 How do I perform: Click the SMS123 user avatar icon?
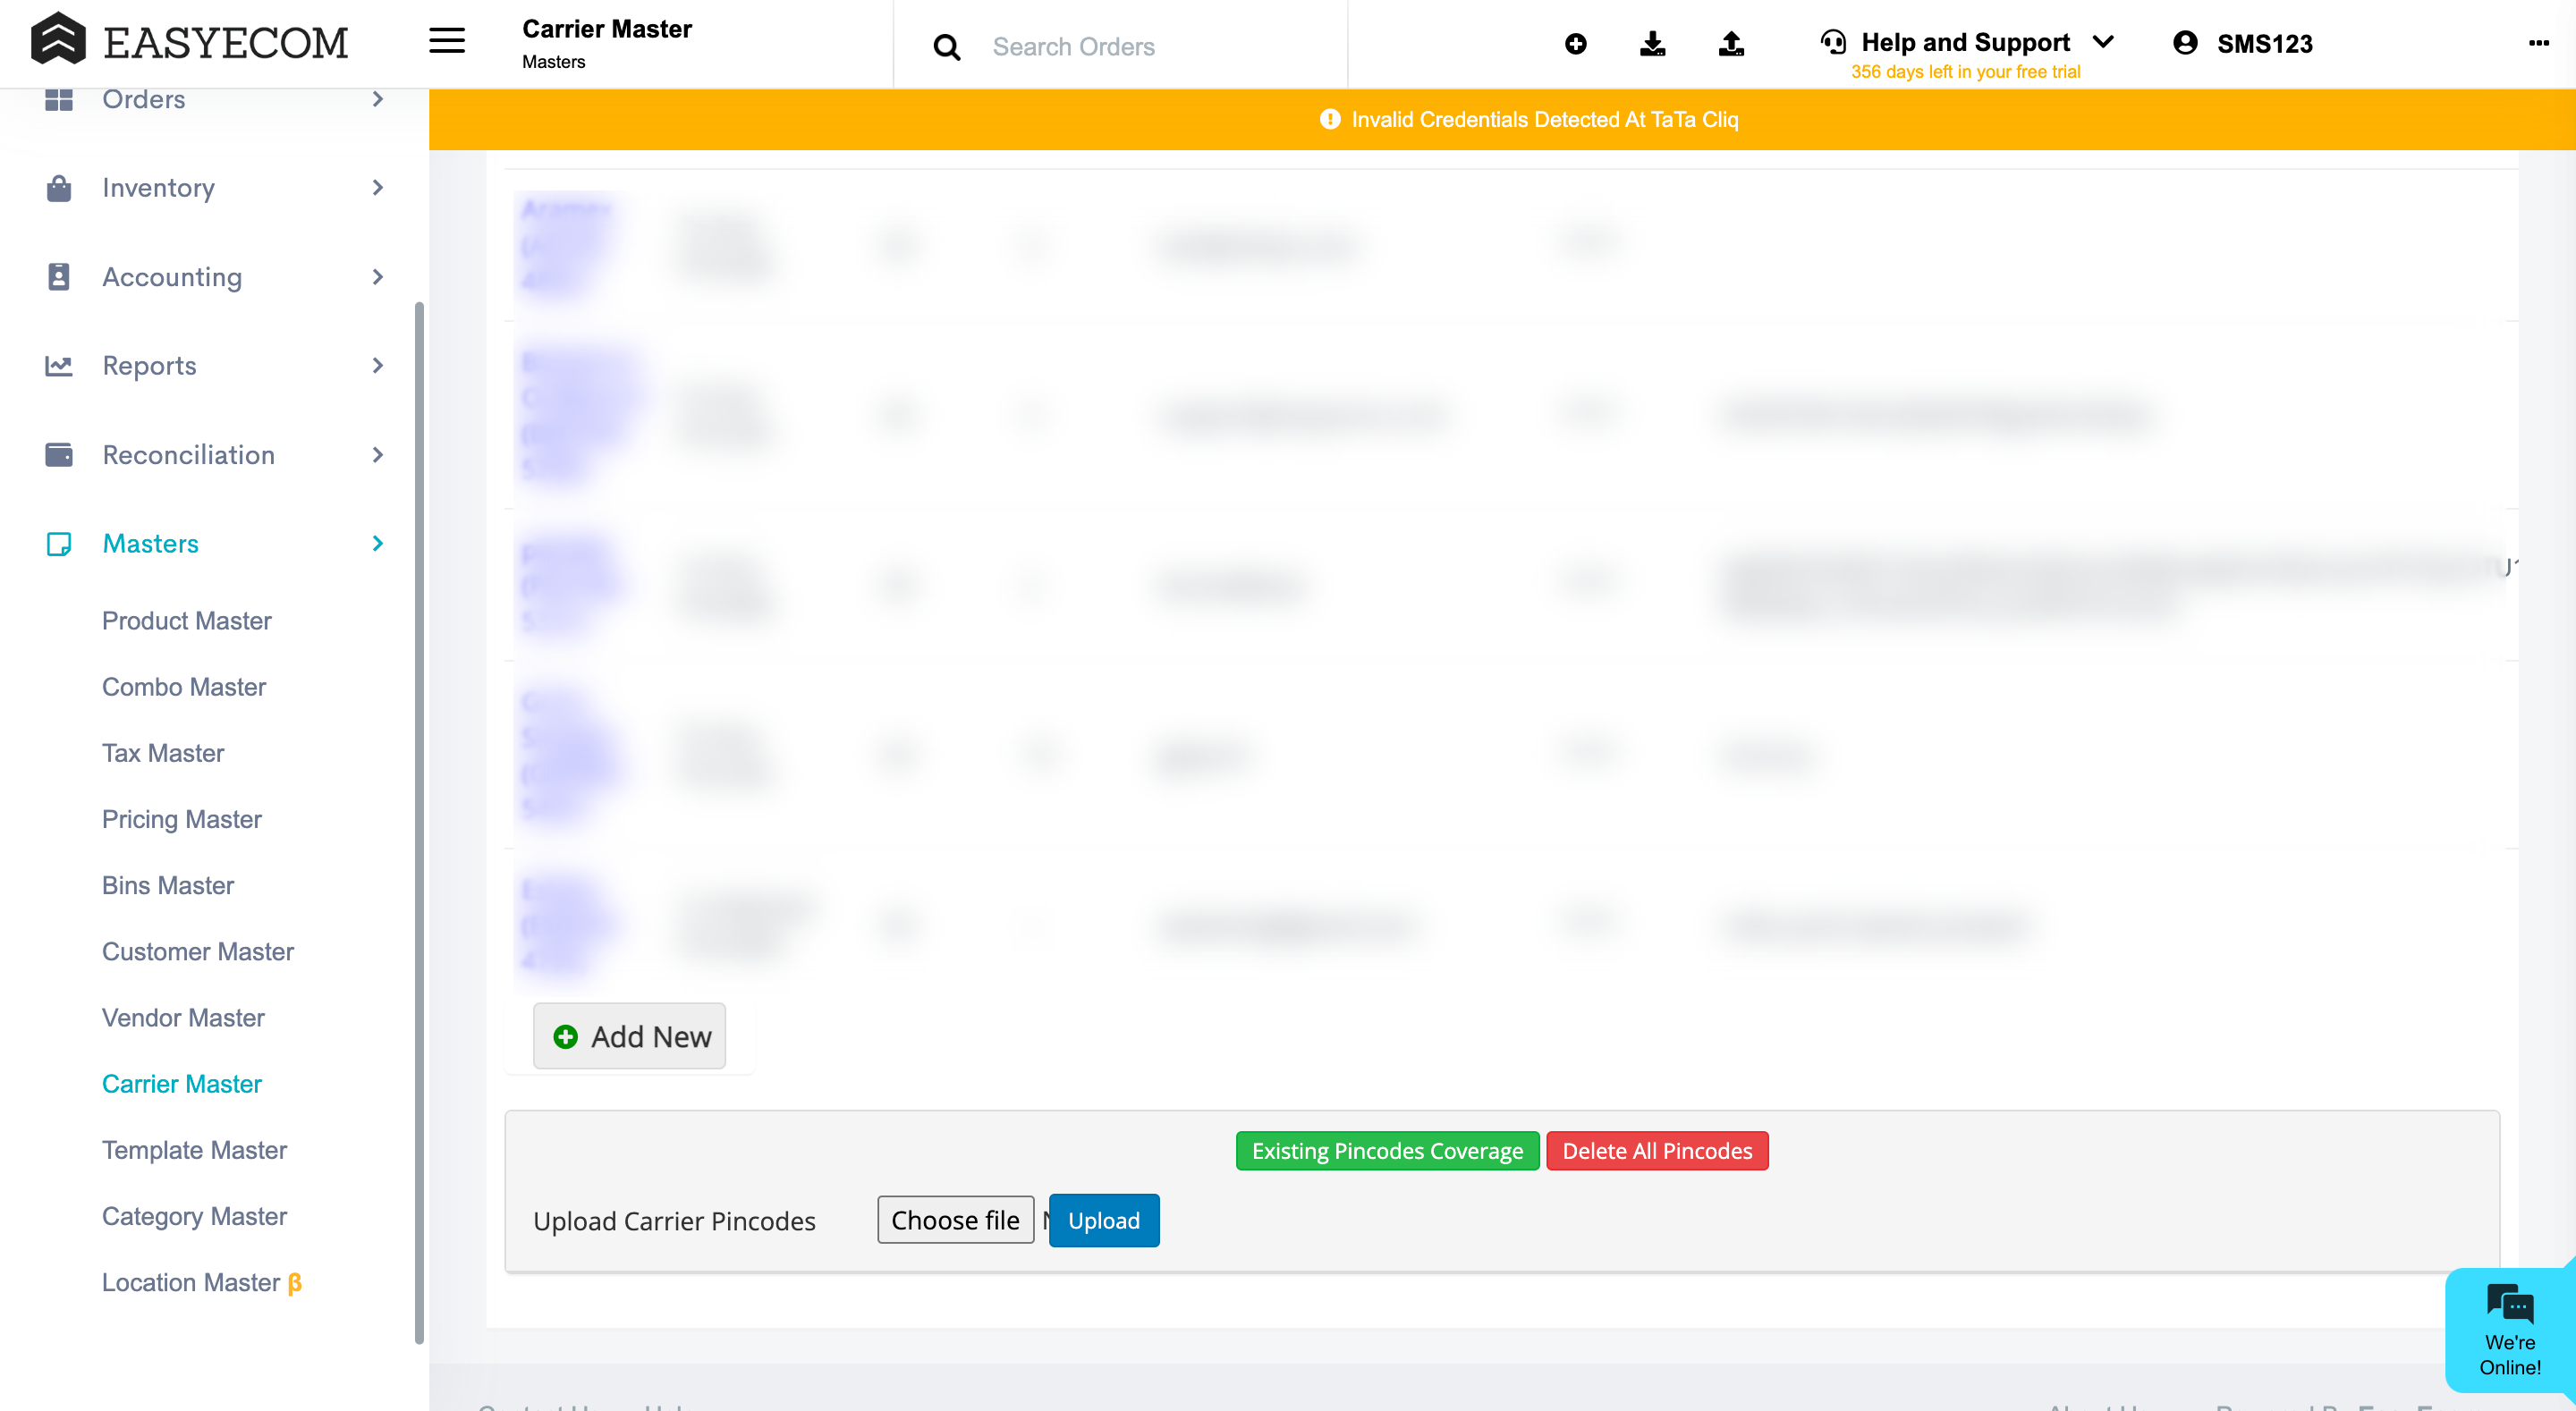point(2186,43)
